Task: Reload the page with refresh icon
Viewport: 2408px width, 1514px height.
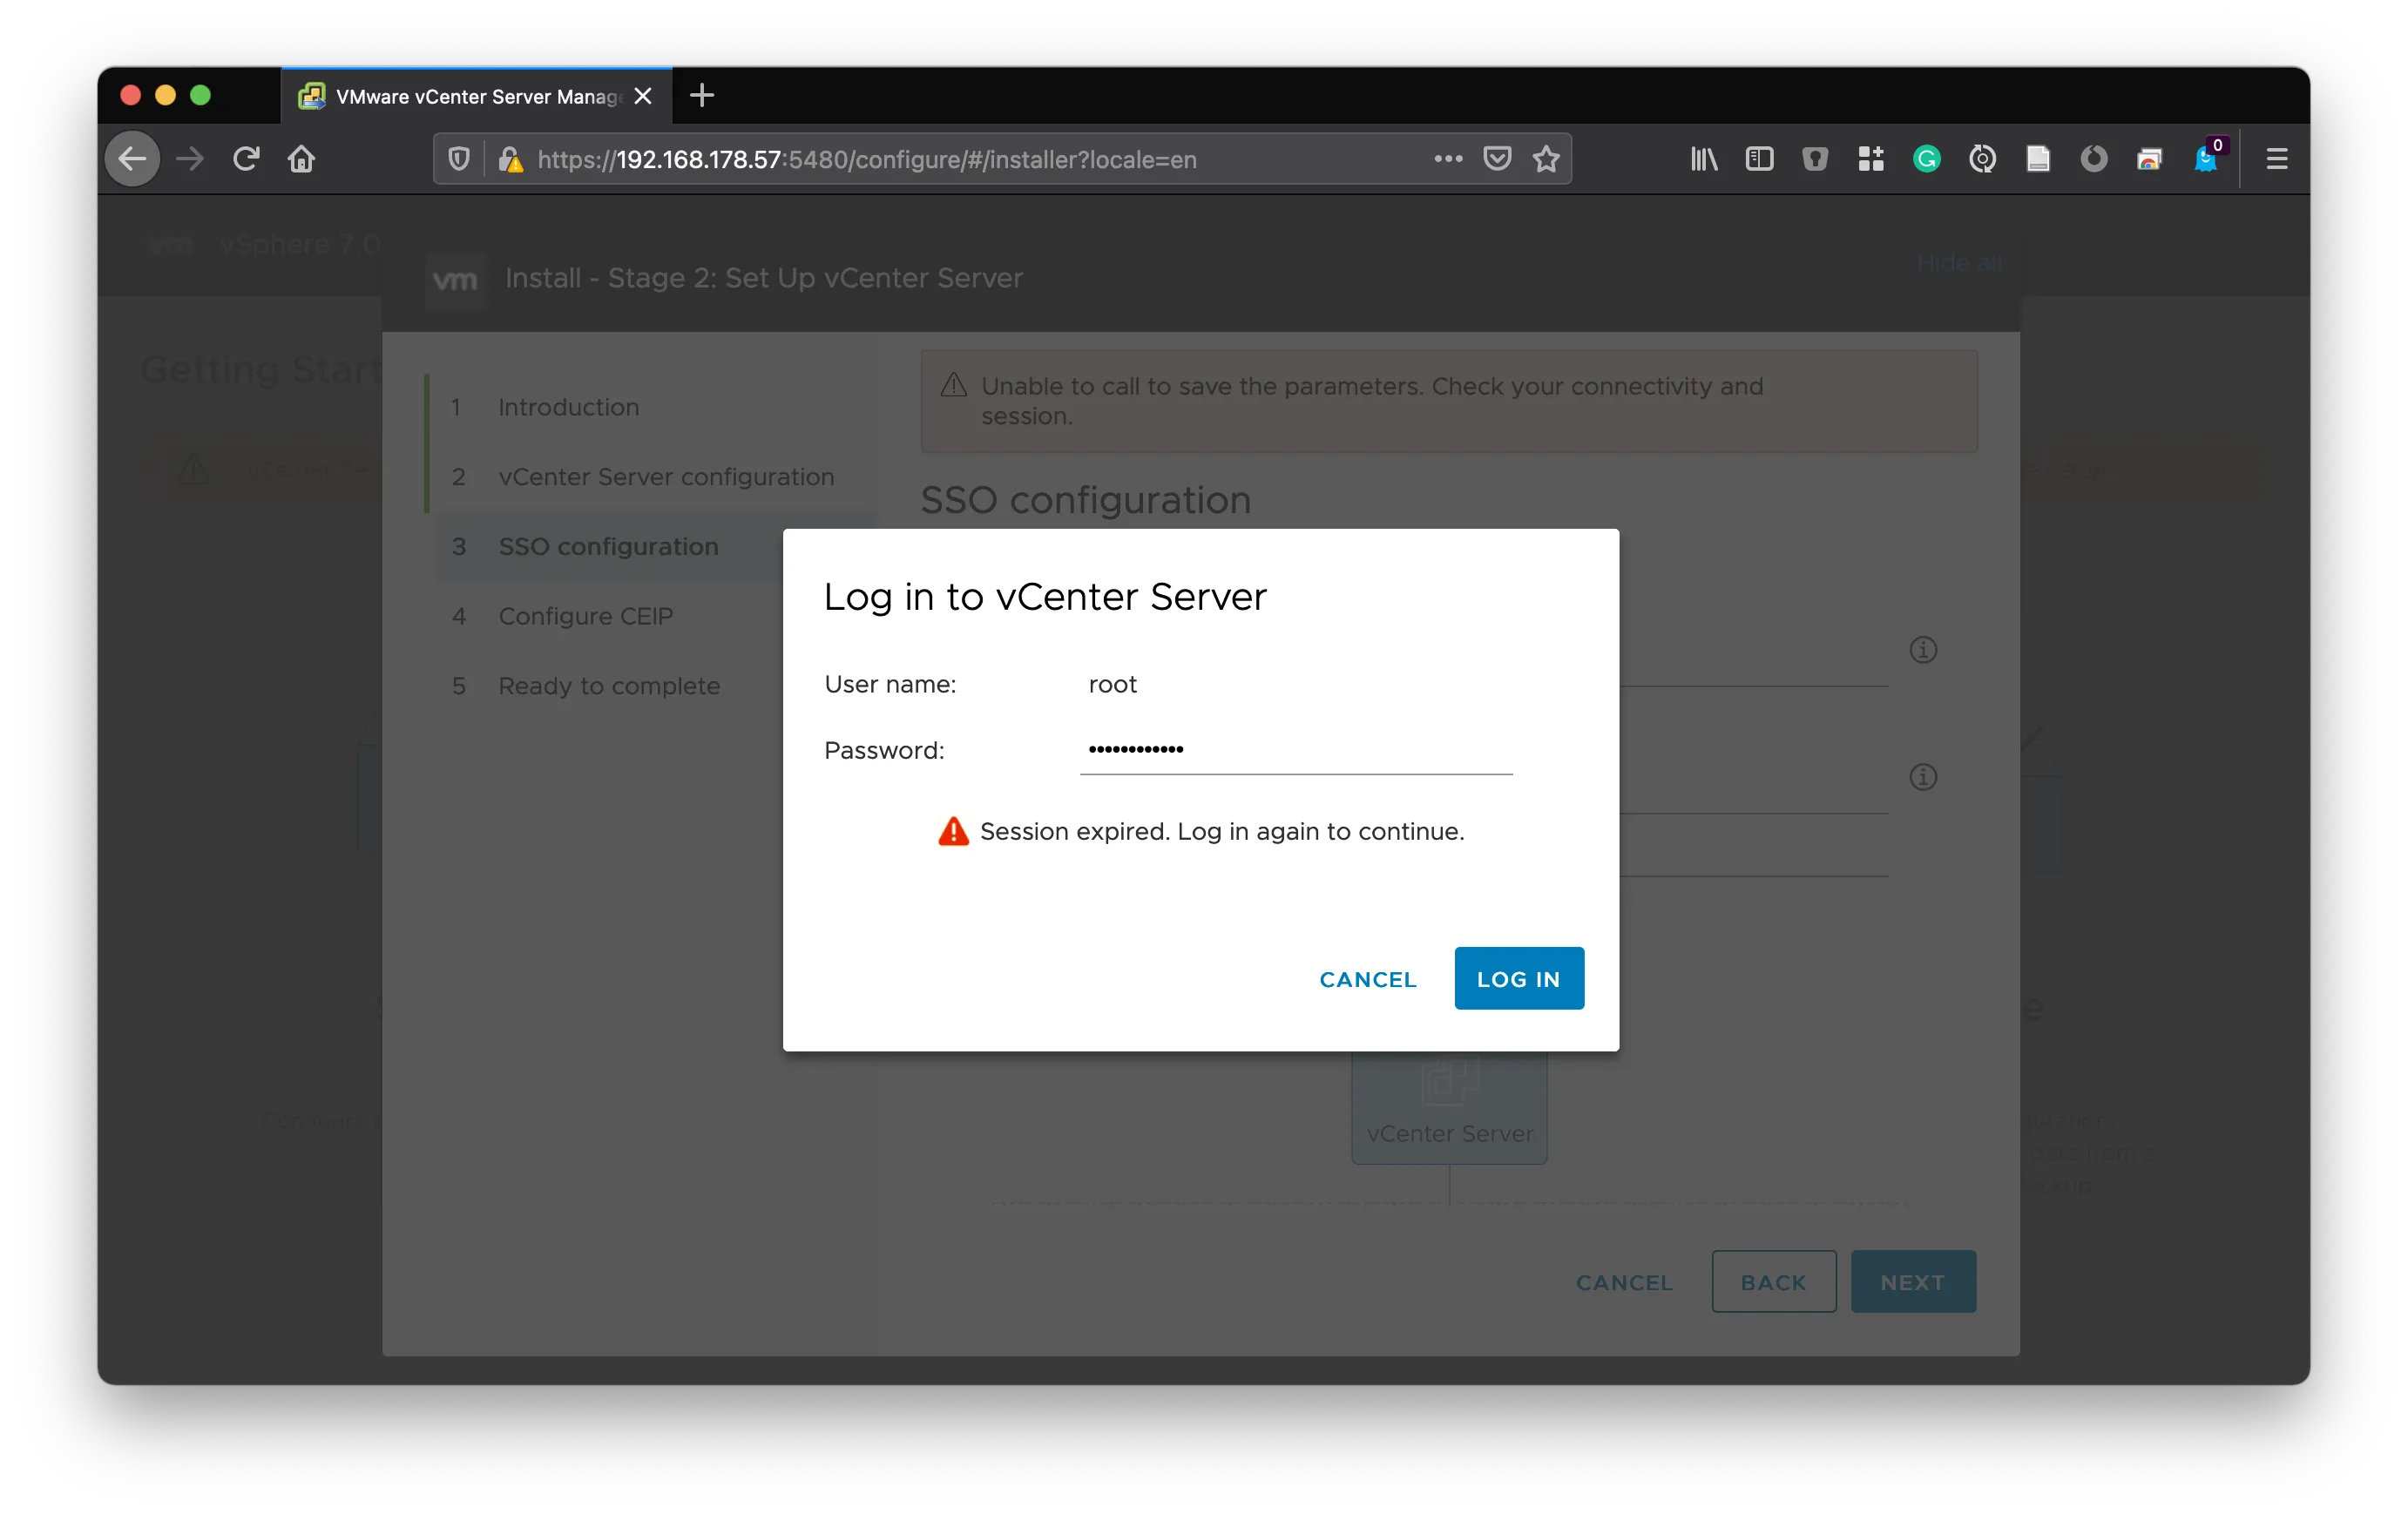Action: (246, 159)
